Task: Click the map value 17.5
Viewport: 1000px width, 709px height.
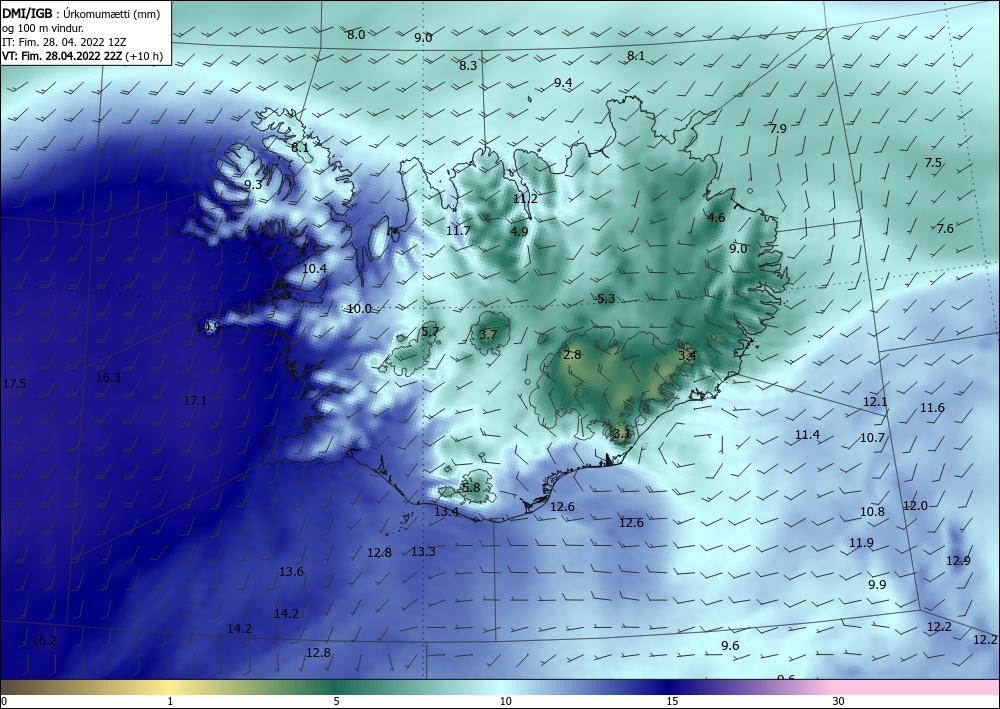Action: point(14,384)
